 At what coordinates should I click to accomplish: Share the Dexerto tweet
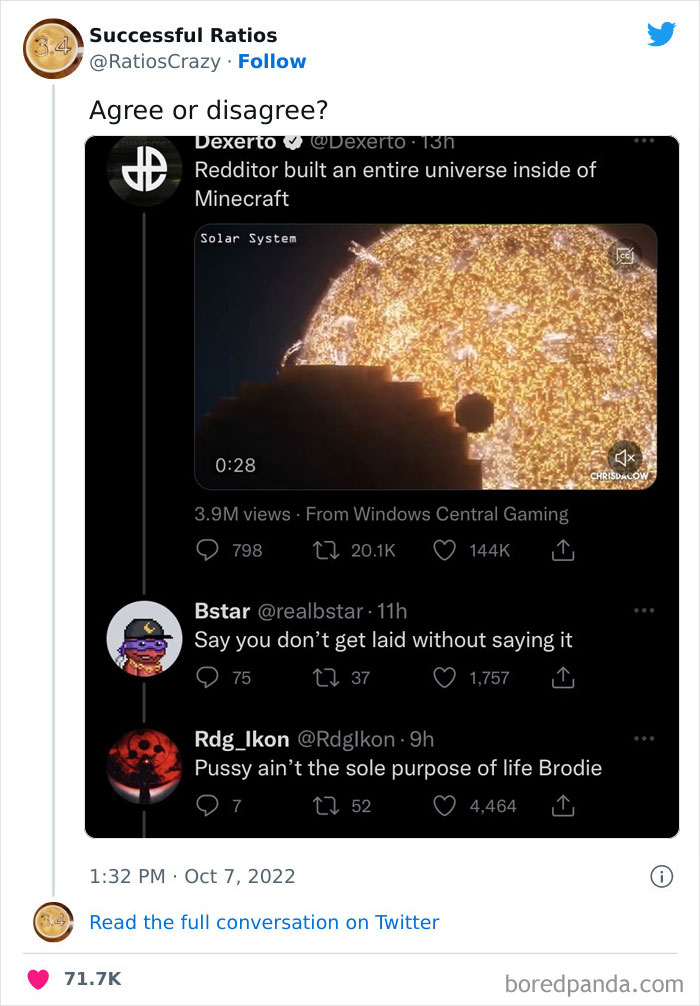click(x=562, y=550)
